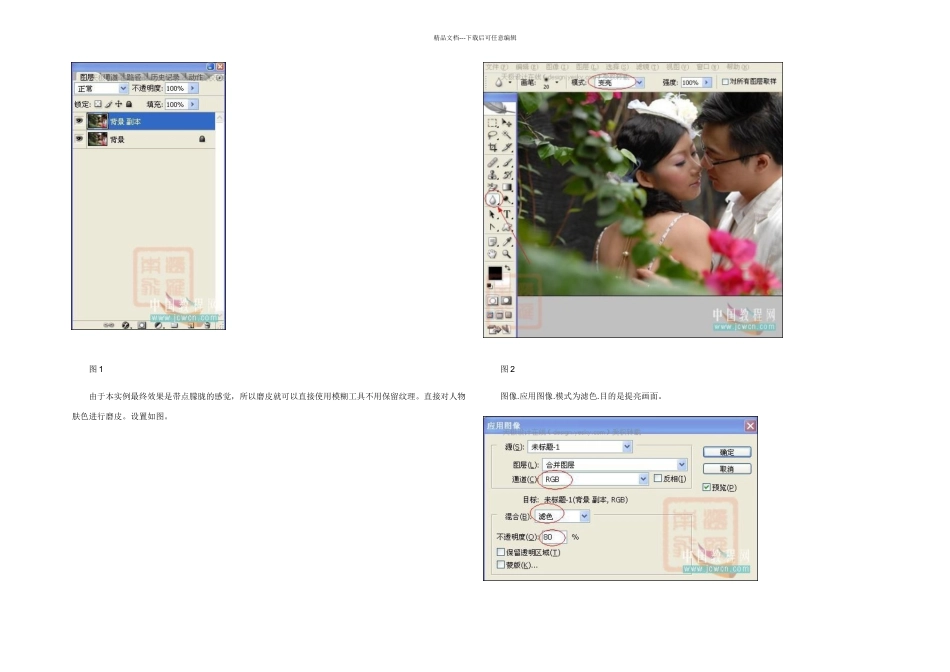The image size is (950, 672).
Task: Select the Path Selection tool
Action: [493, 214]
